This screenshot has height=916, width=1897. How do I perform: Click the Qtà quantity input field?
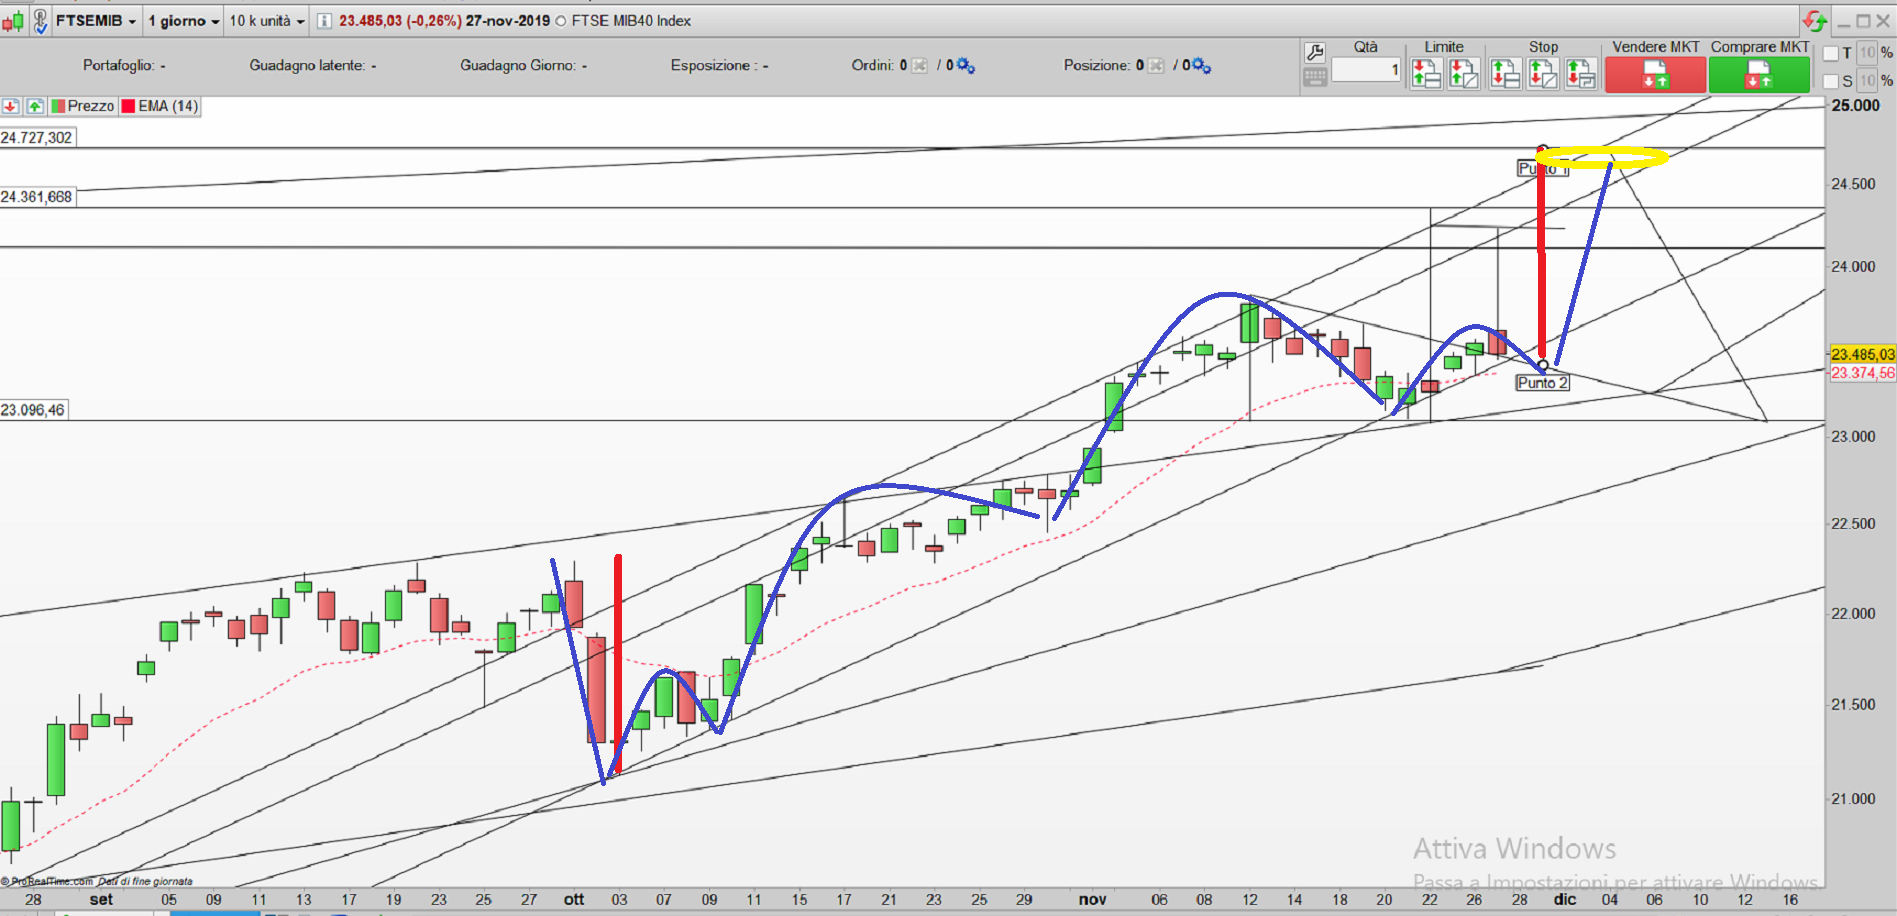coord(1365,70)
